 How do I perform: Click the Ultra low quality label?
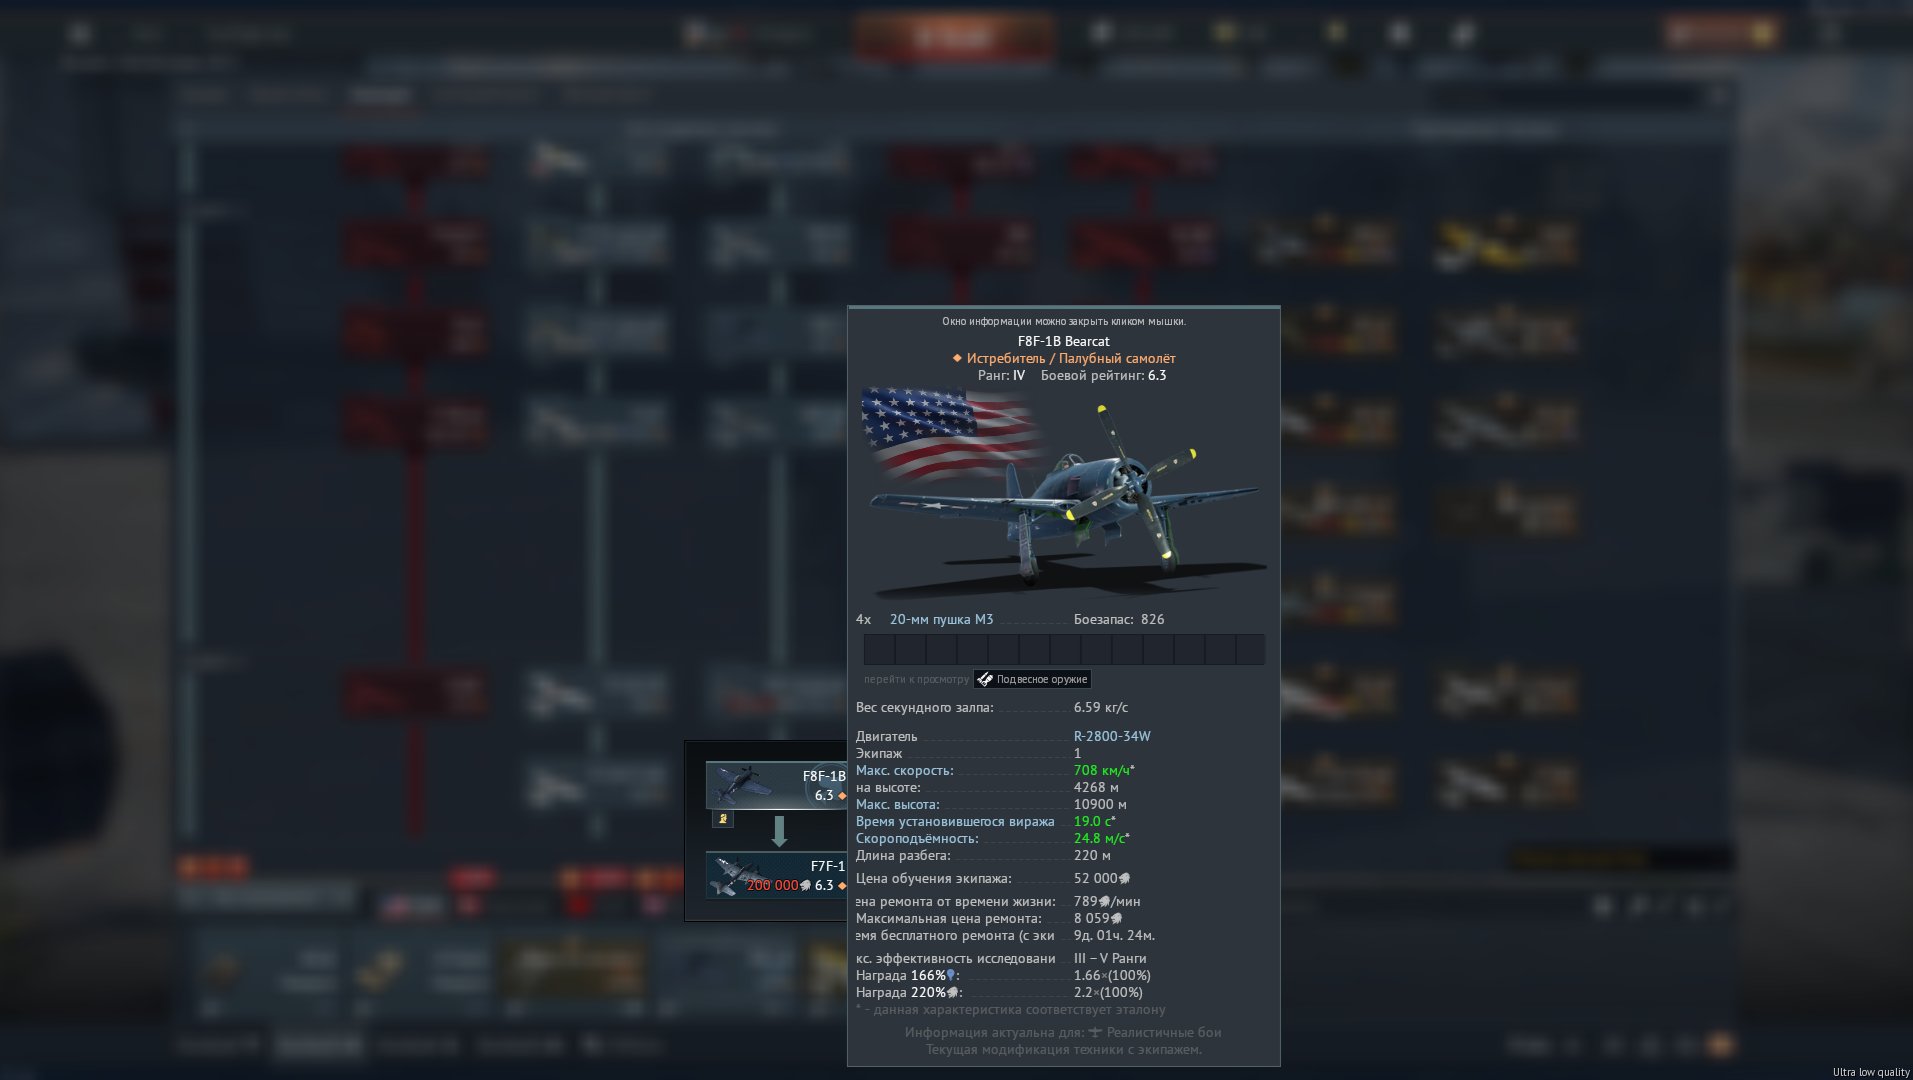[x=1871, y=1072]
